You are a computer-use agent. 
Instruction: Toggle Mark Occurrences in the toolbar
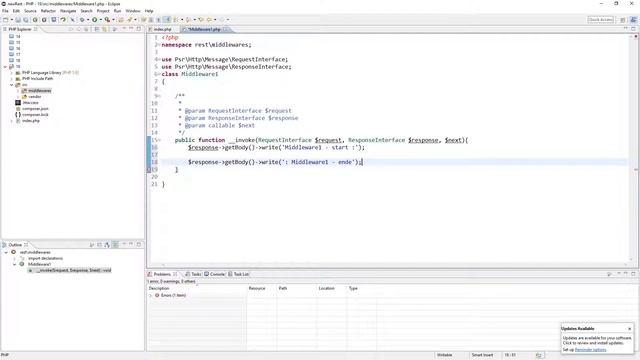click(167, 20)
